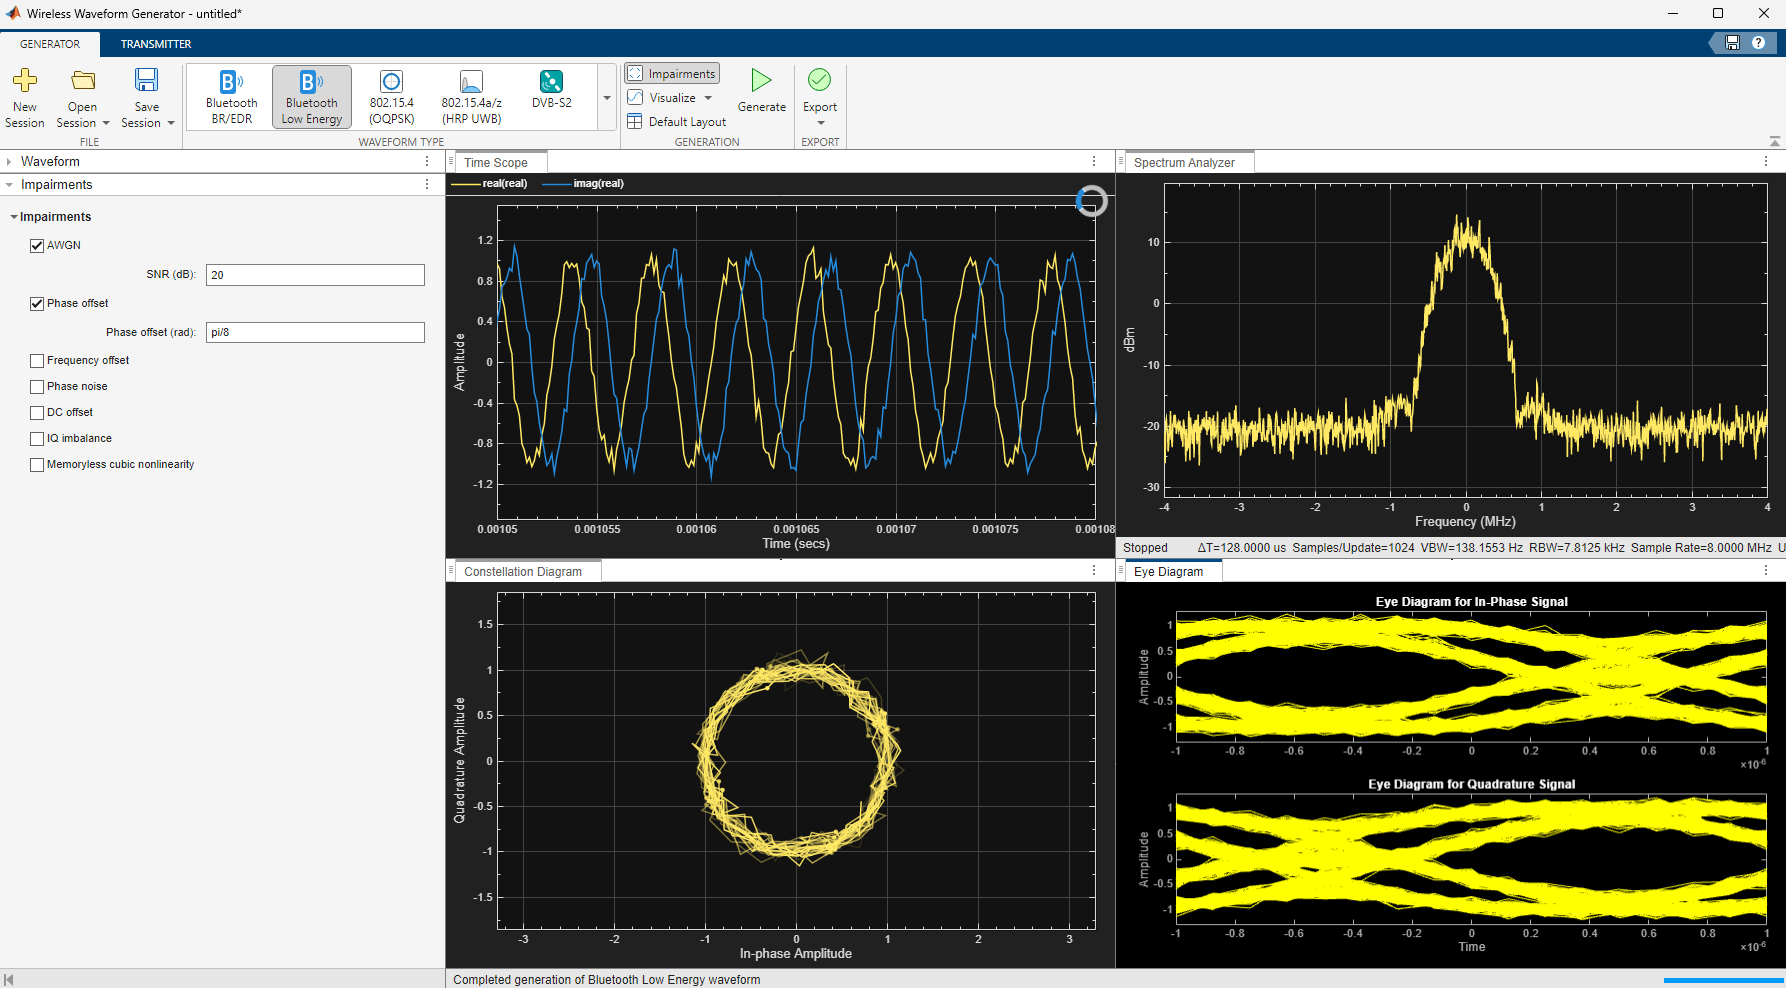Uncheck the AWGN impairment checkbox
1786x988 pixels.
[37, 246]
